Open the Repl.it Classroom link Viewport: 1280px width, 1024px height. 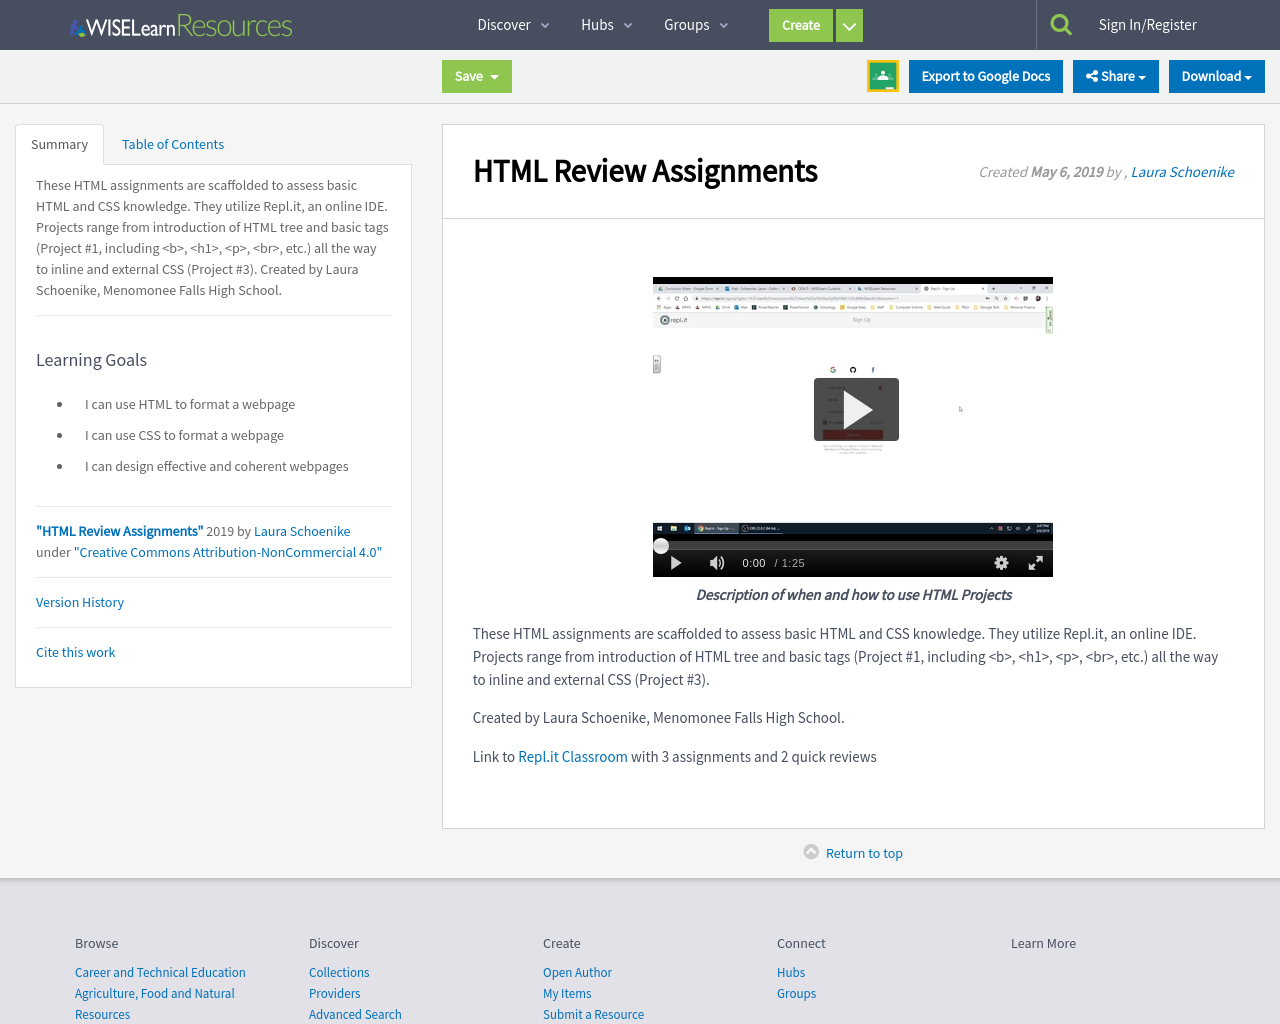point(573,757)
